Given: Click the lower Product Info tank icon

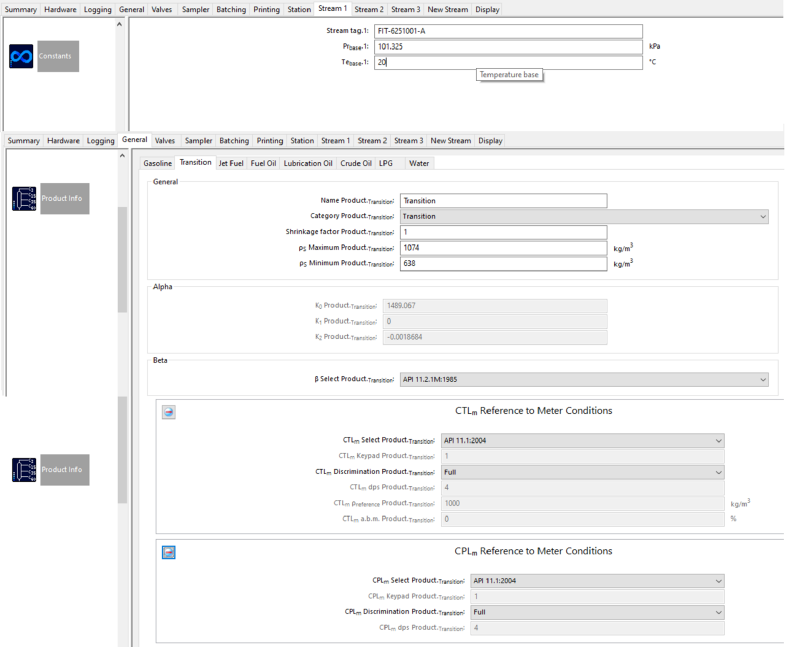Looking at the screenshot, I should pos(24,470).
